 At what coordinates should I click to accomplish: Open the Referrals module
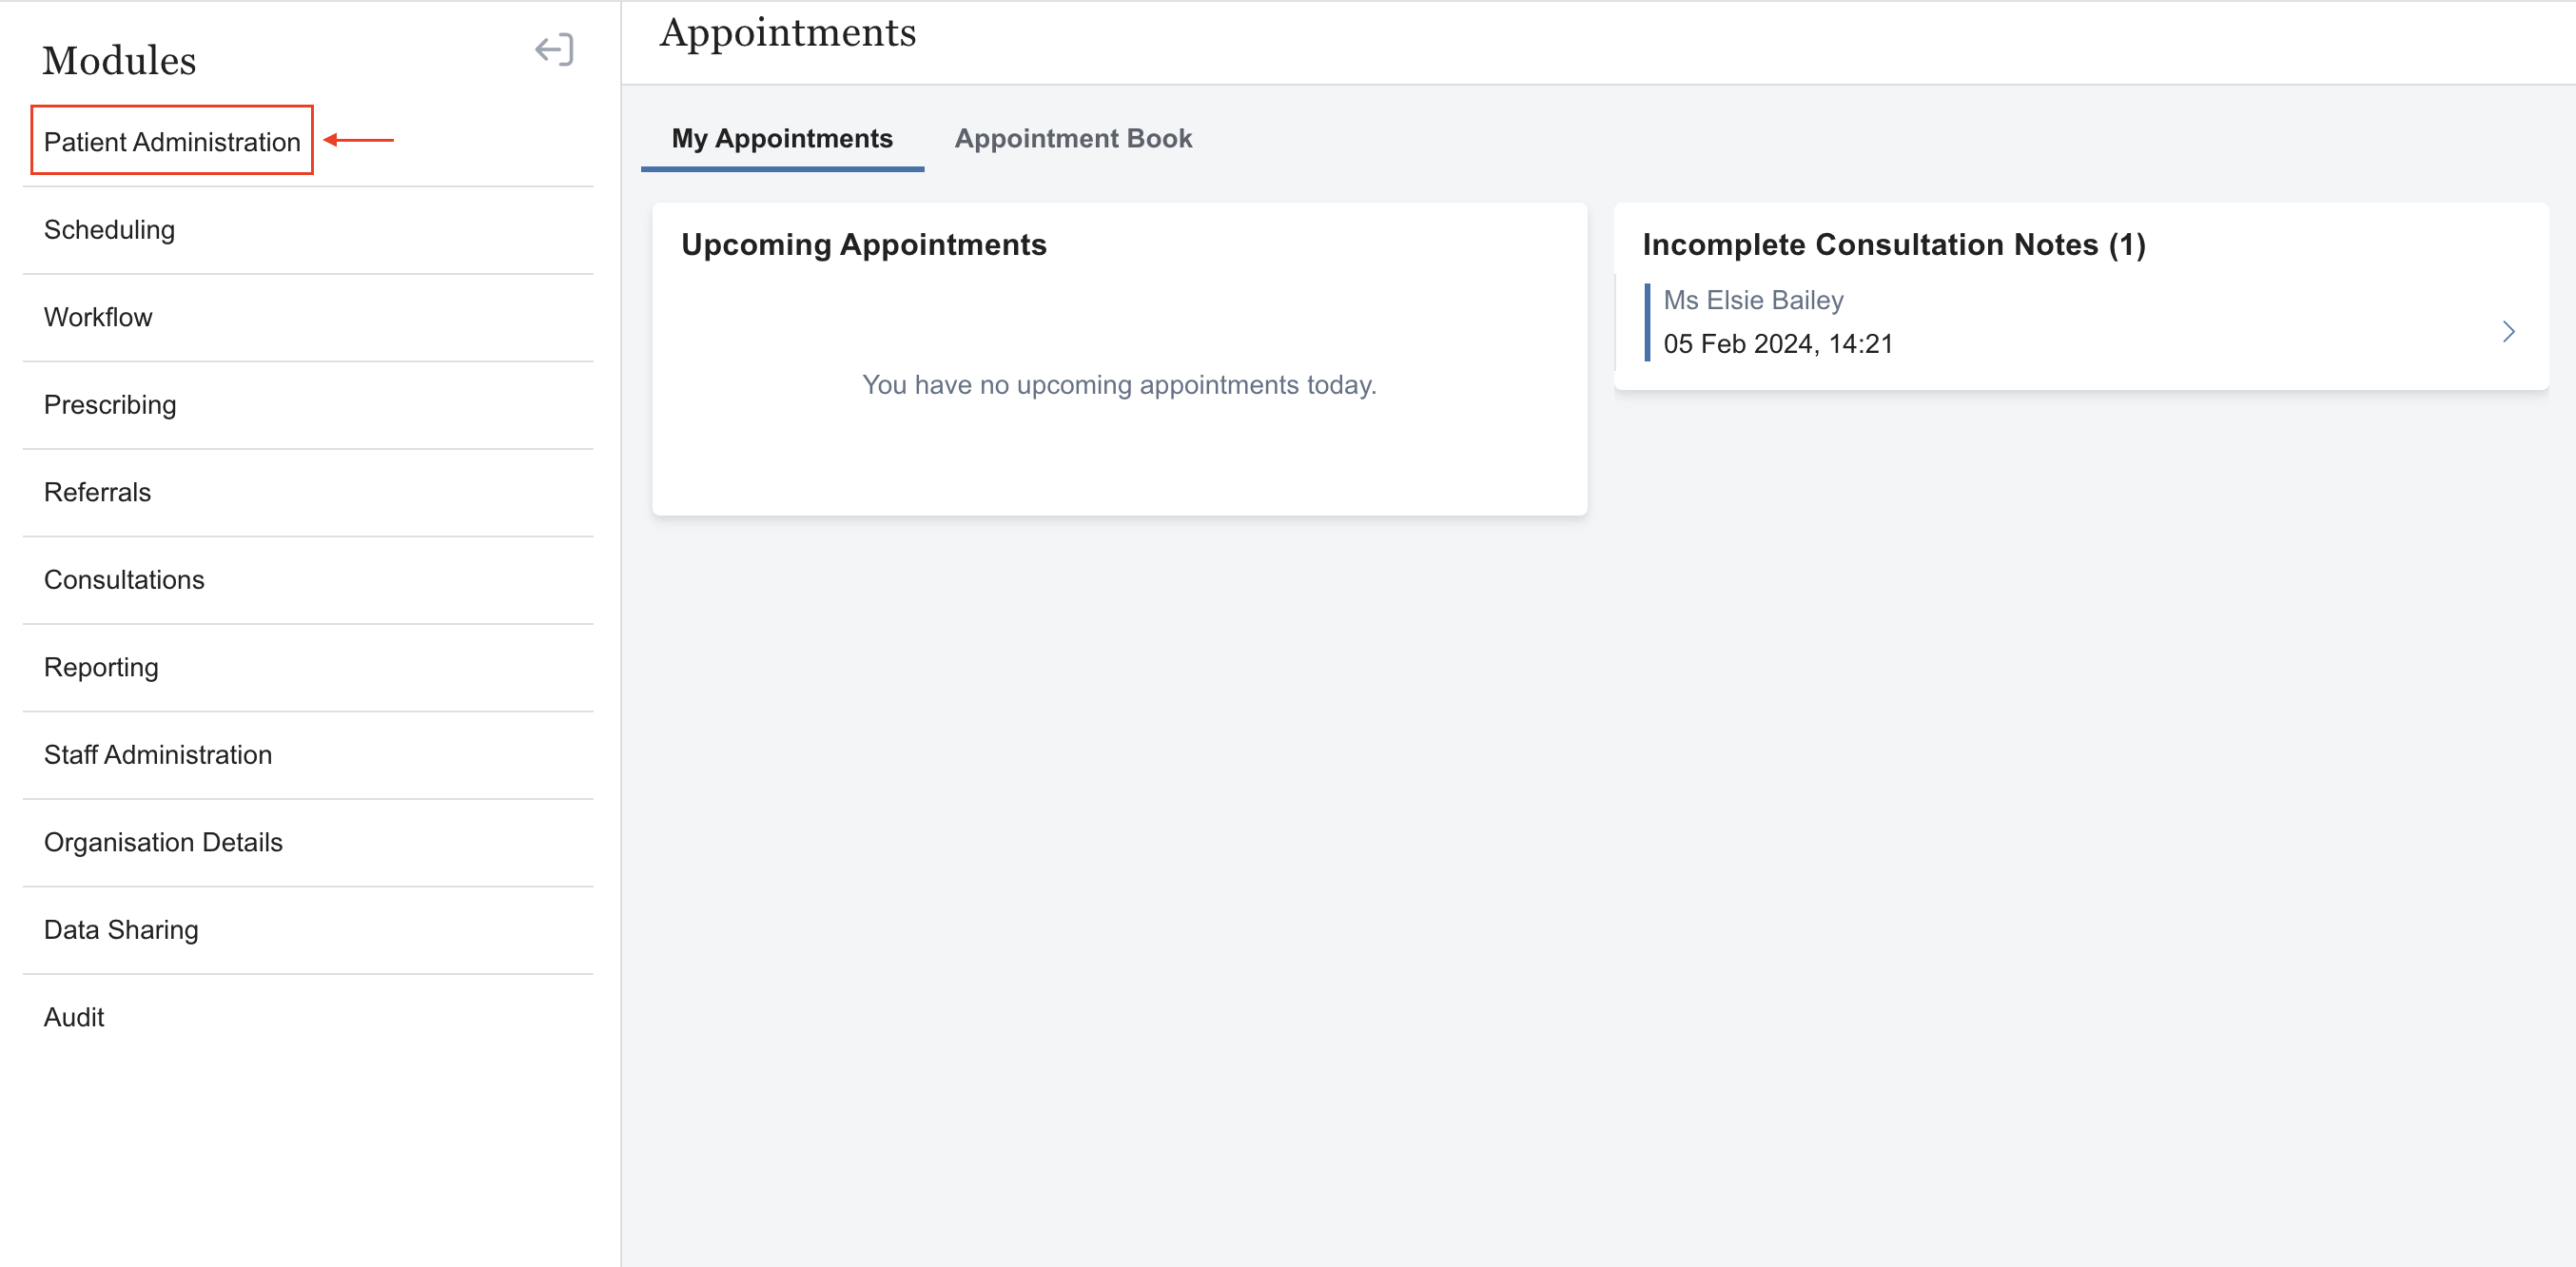[x=97, y=492]
